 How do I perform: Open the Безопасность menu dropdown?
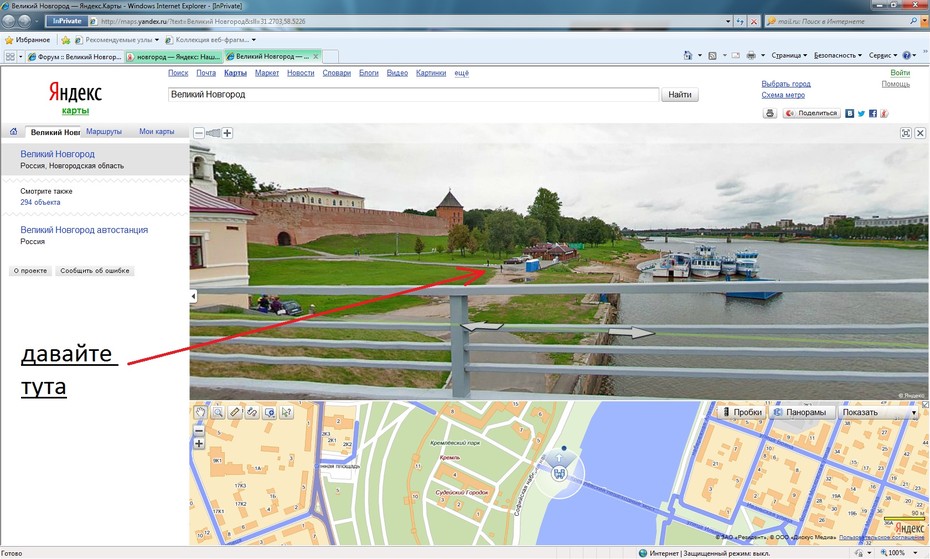click(x=837, y=55)
